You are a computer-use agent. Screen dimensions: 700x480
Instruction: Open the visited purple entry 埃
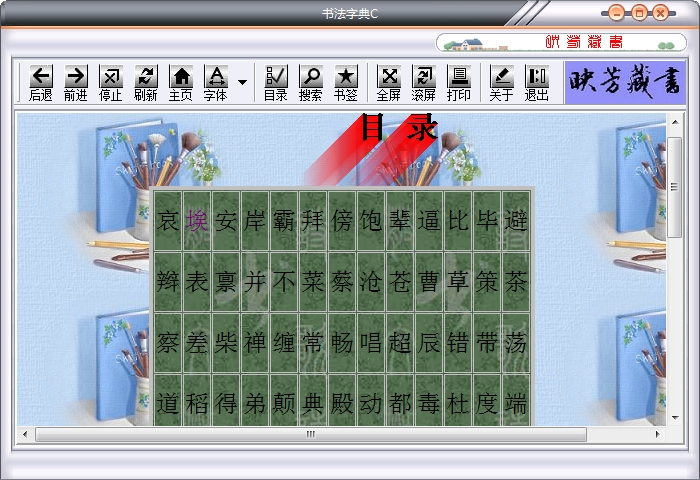(197, 221)
